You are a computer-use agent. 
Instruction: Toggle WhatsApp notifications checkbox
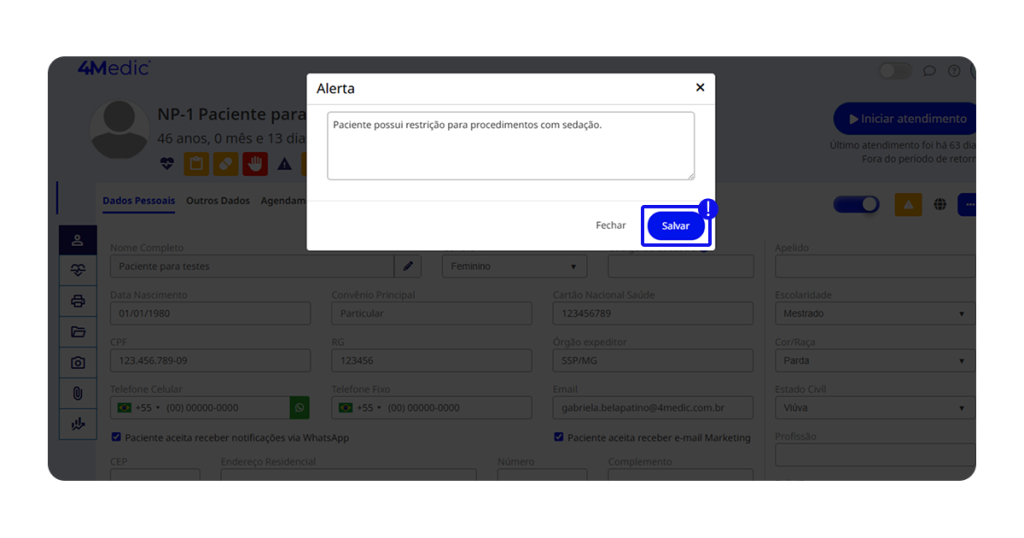(x=116, y=437)
